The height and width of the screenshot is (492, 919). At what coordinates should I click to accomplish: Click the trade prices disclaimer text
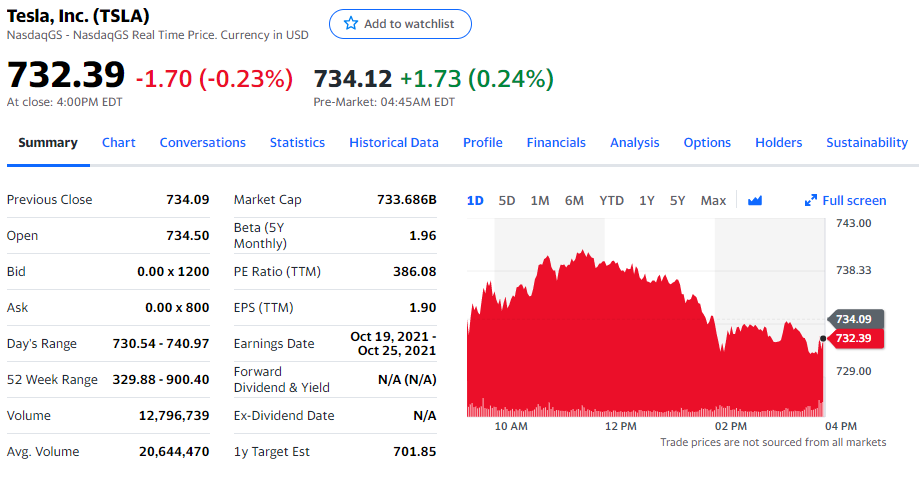tap(773, 442)
